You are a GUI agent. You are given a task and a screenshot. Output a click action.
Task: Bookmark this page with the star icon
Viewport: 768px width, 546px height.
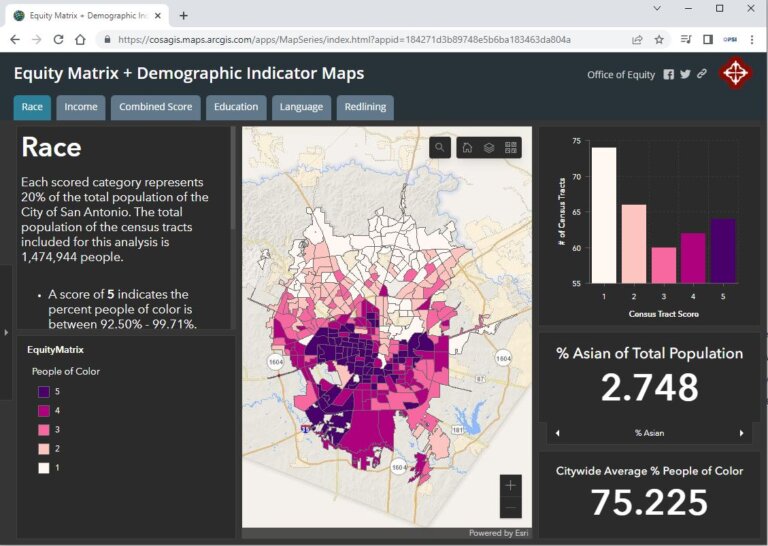pyautogui.click(x=659, y=40)
